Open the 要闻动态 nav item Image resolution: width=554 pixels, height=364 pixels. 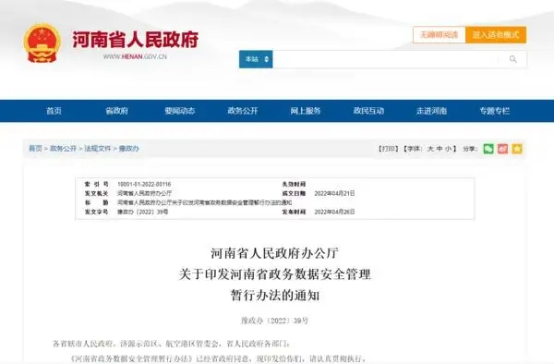tap(179, 111)
